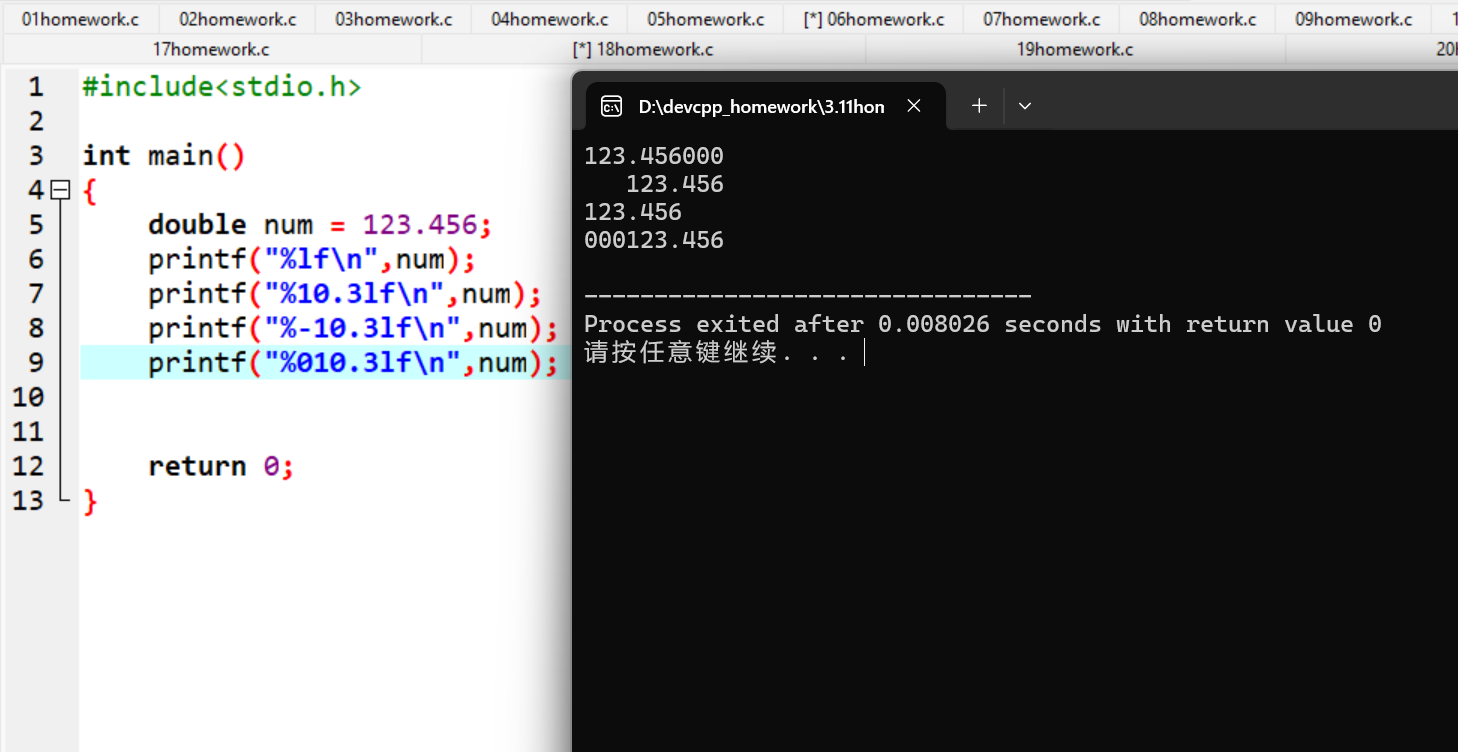1458x752 pixels.
Task: Click the int main() declaration
Action: coord(163,156)
